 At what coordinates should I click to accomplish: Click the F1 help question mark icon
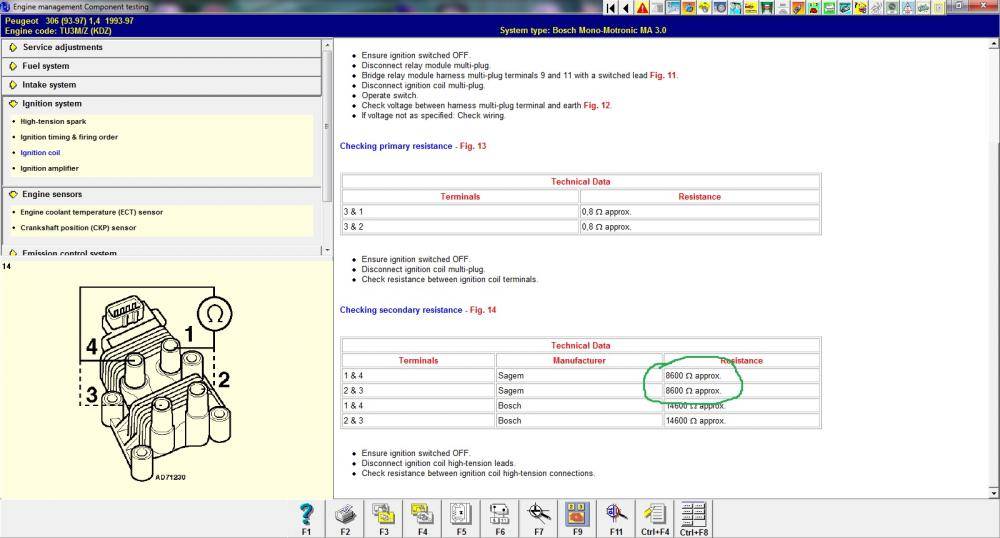pyautogui.click(x=306, y=514)
